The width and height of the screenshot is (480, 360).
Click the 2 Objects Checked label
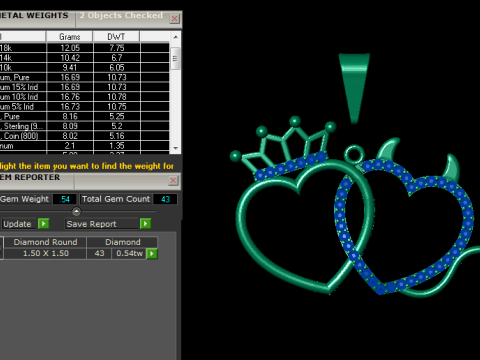click(121, 16)
